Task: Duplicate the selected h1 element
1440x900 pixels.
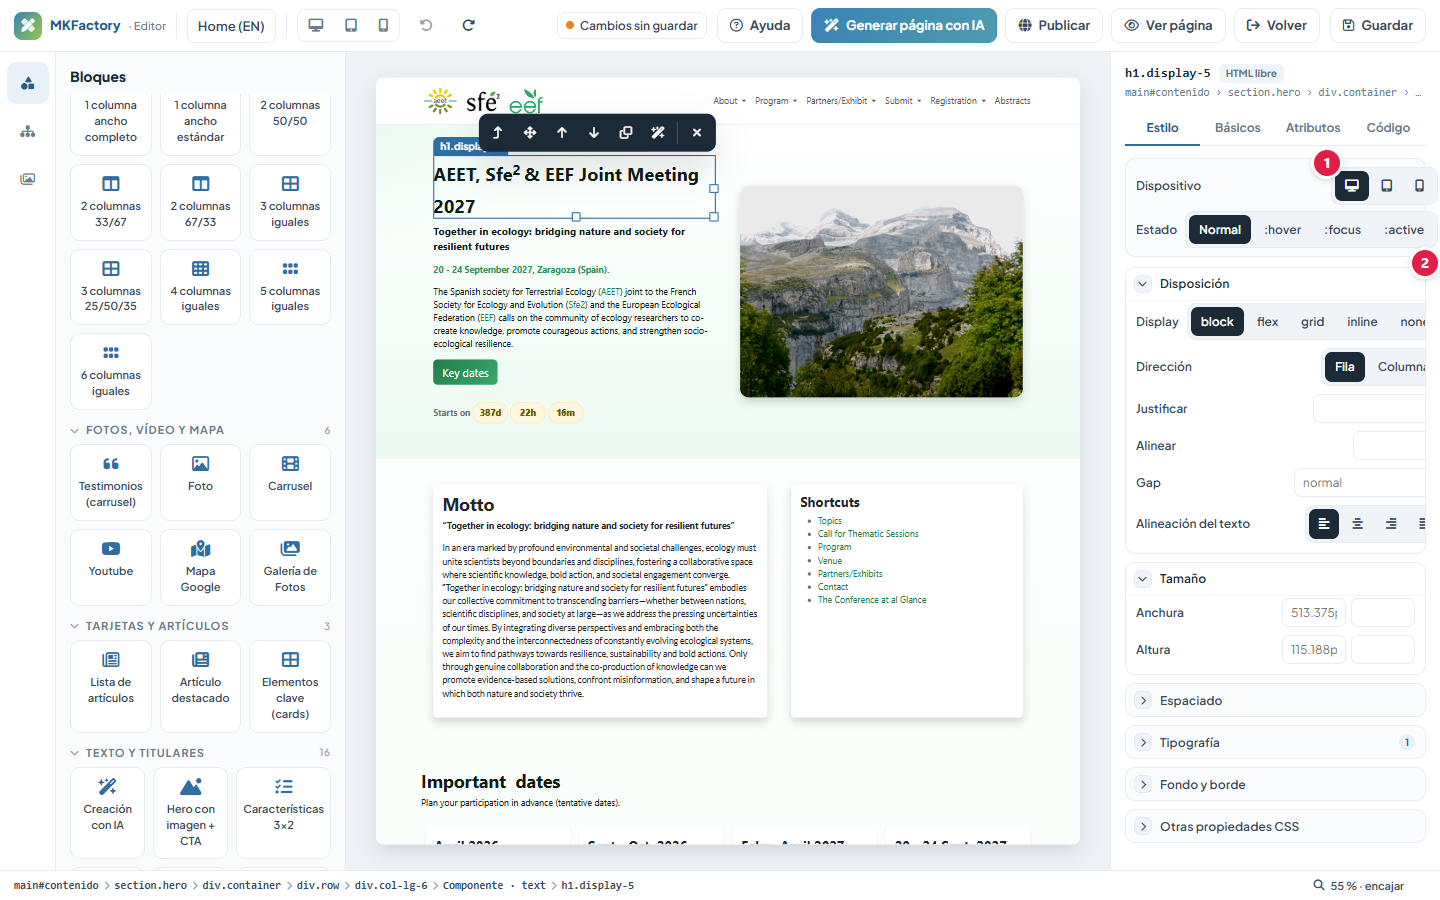Action: click(x=626, y=132)
